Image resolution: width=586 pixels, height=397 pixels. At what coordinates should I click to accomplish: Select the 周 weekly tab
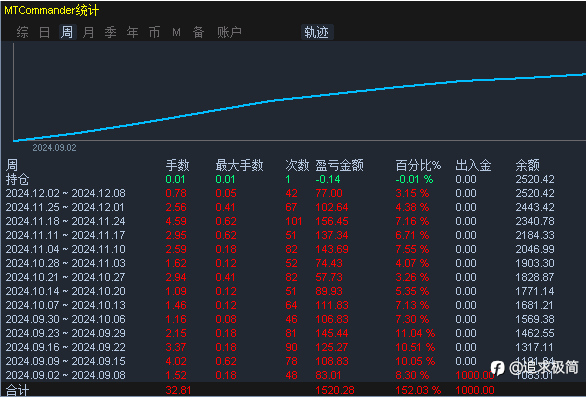[67, 32]
